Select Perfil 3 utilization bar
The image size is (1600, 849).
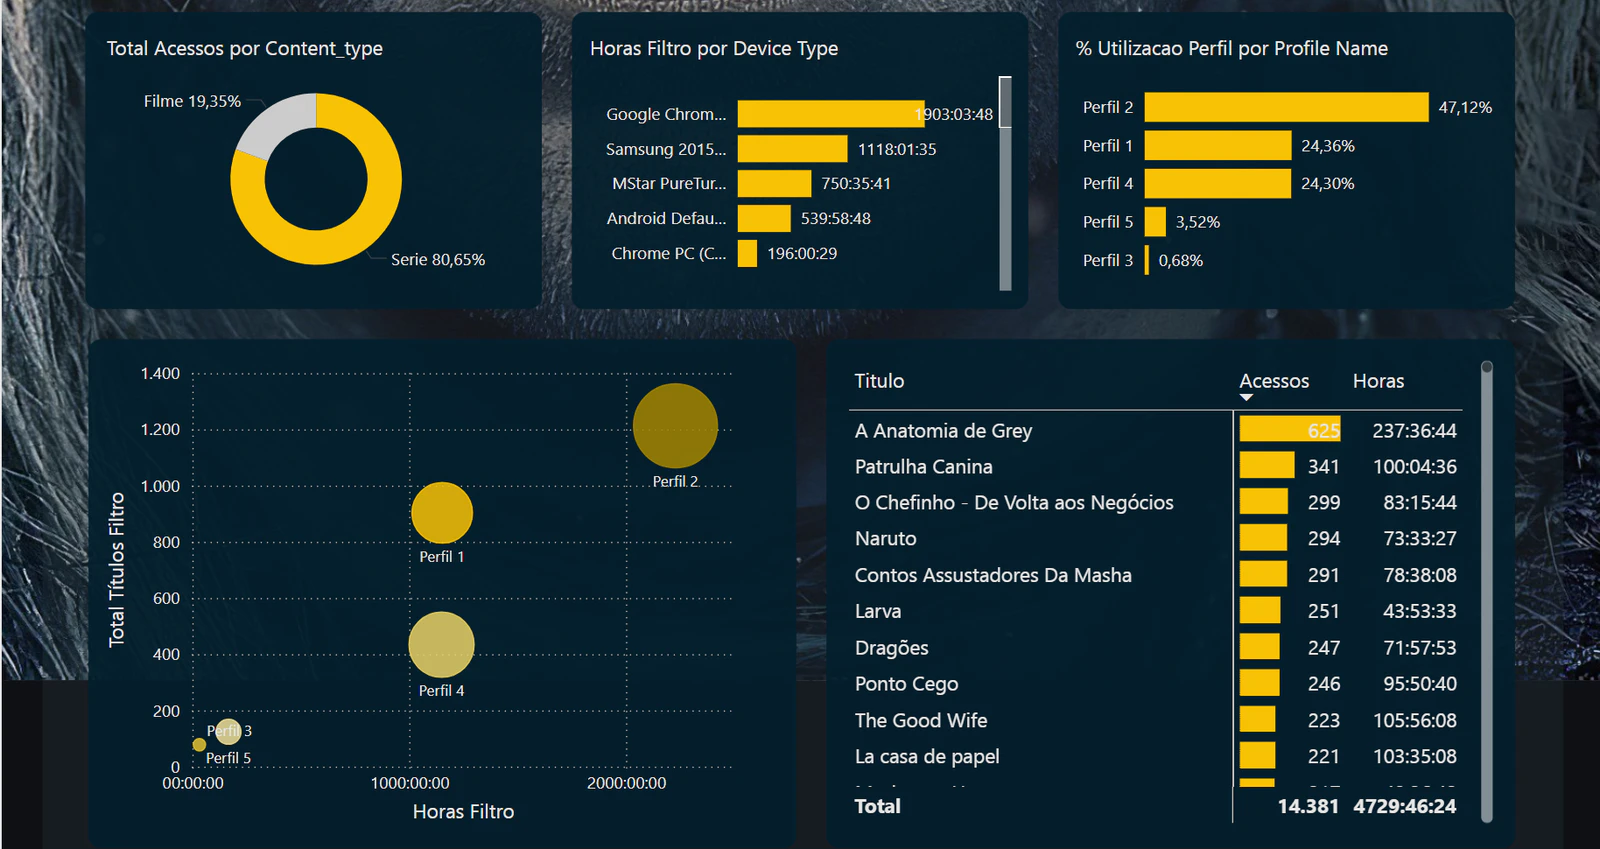coord(1147,260)
